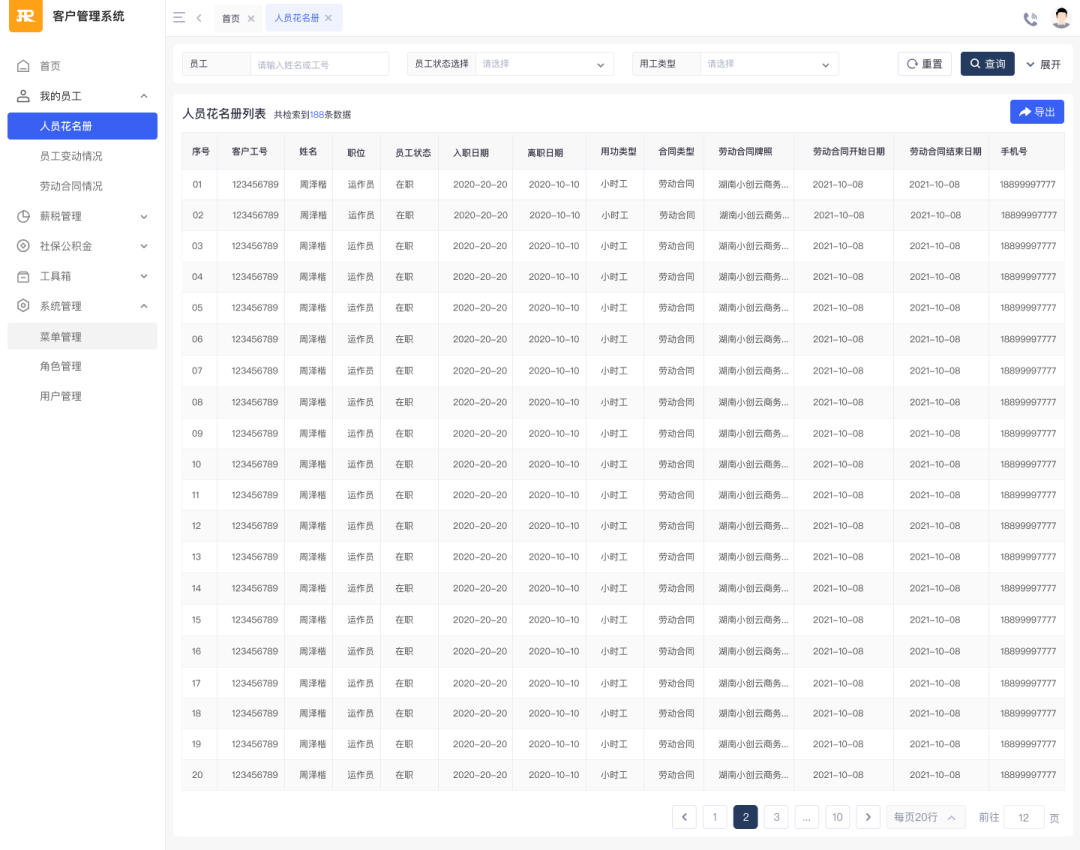
Task: Click the company name in row 05
Action: click(x=754, y=308)
